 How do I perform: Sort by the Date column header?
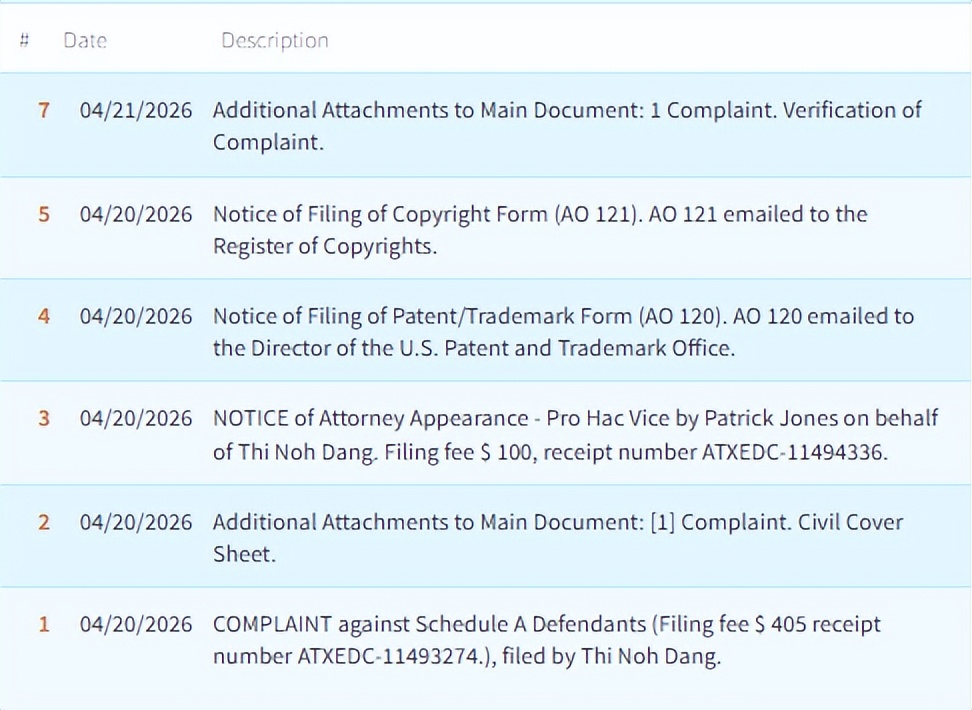click(x=85, y=41)
